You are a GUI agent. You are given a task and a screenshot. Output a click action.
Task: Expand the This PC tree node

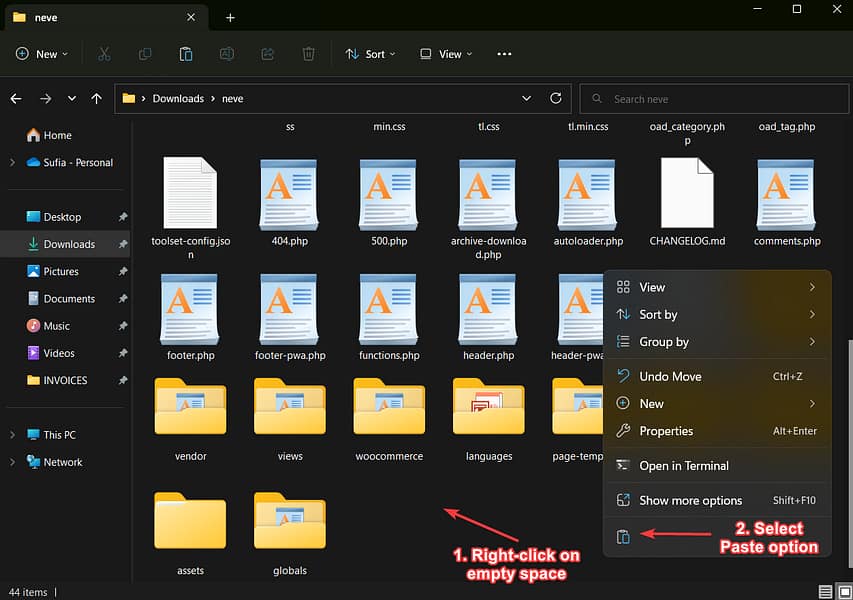(x=12, y=435)
